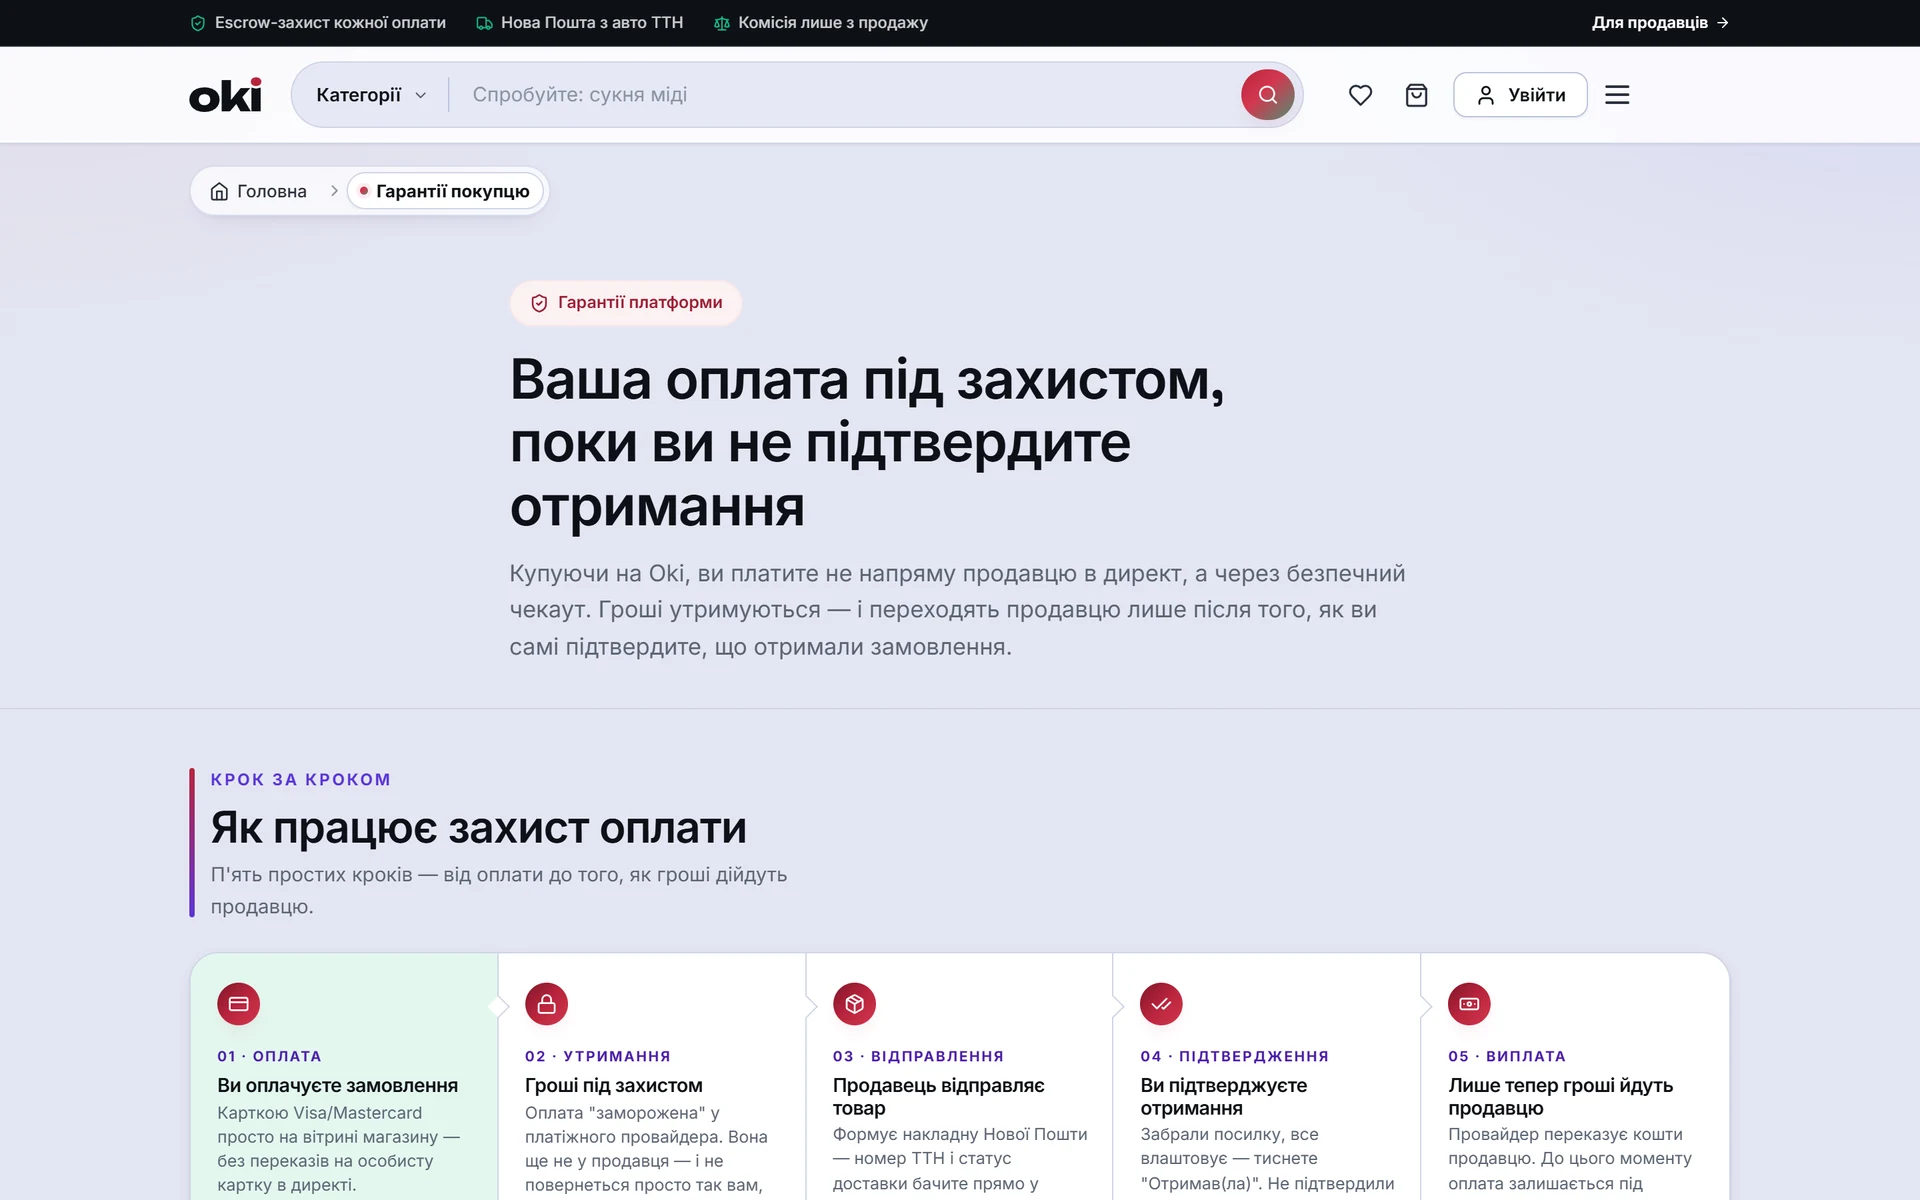This screenshot has height=1200, width=1920.
Task: Click Комісія лише з продажу text
Action: pos(833,23)
